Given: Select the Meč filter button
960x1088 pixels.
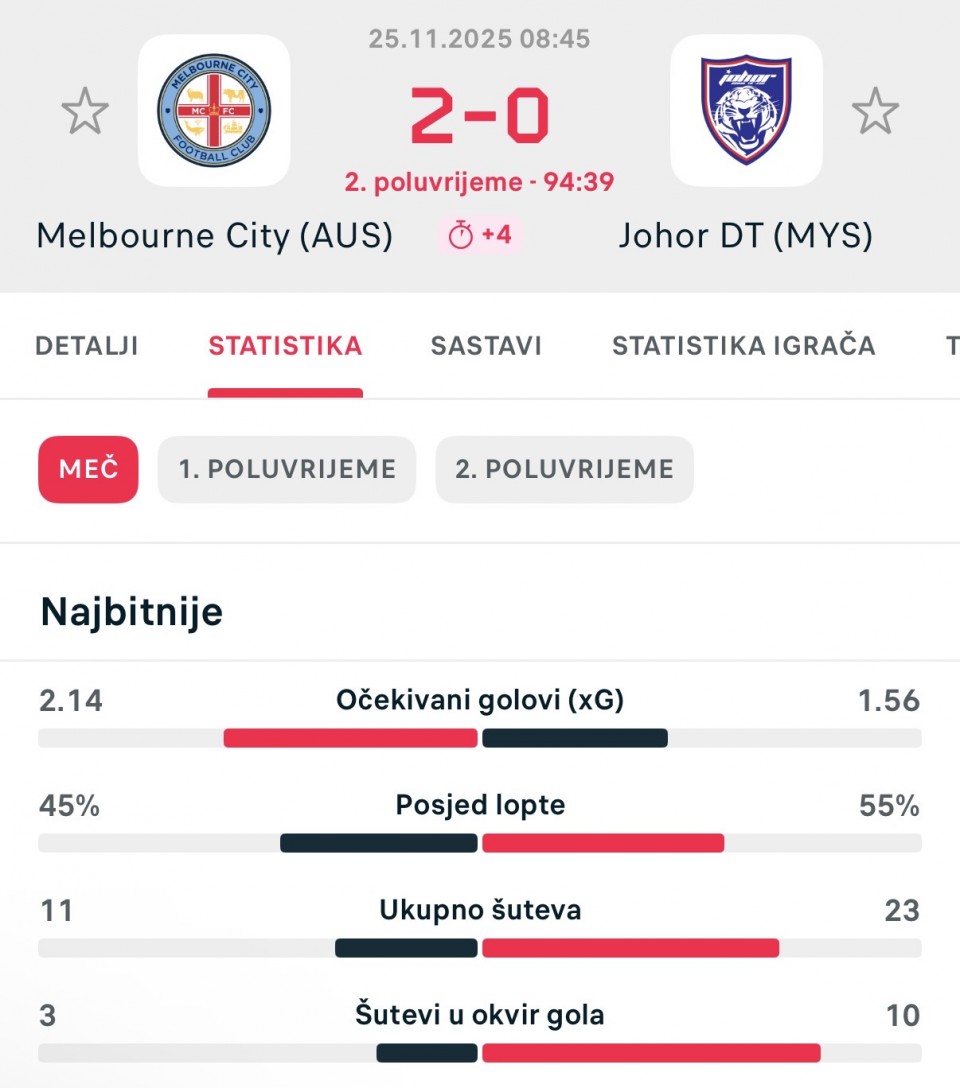Looking at the screenshot, I should point(88,469).
